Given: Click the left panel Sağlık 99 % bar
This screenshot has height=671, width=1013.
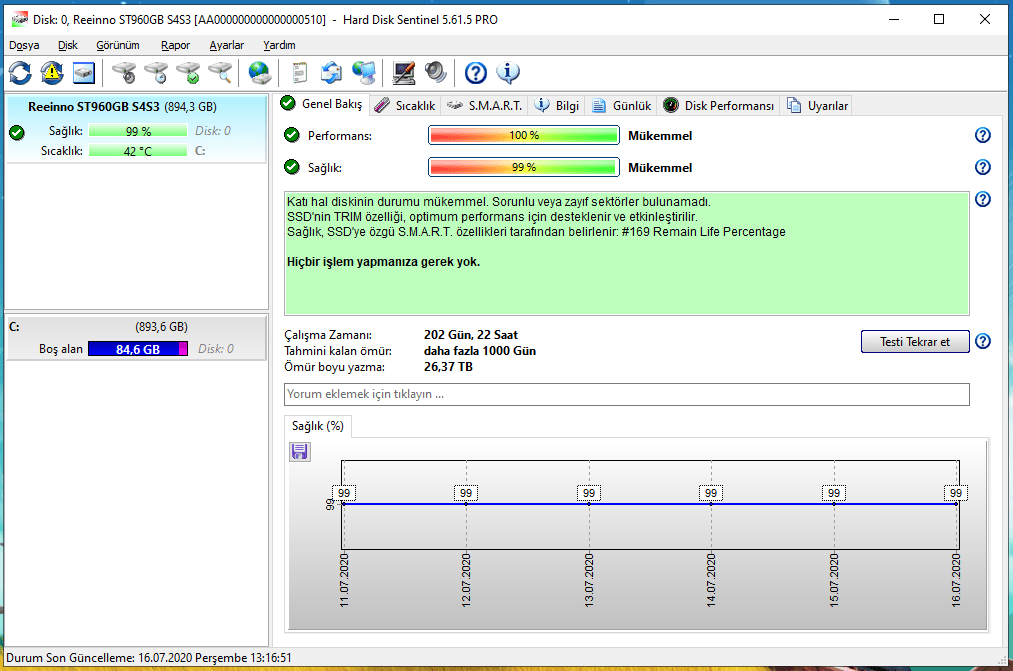Looking at the screenshot, I should point(138,131).
